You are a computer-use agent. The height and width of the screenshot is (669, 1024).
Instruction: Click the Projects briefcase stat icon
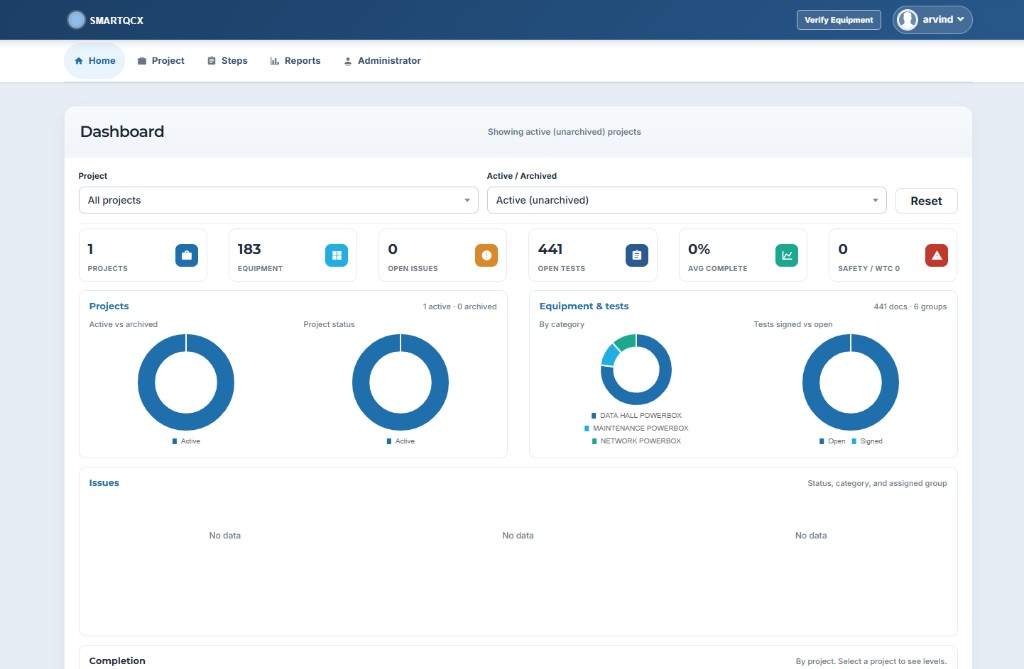(186, 255)
